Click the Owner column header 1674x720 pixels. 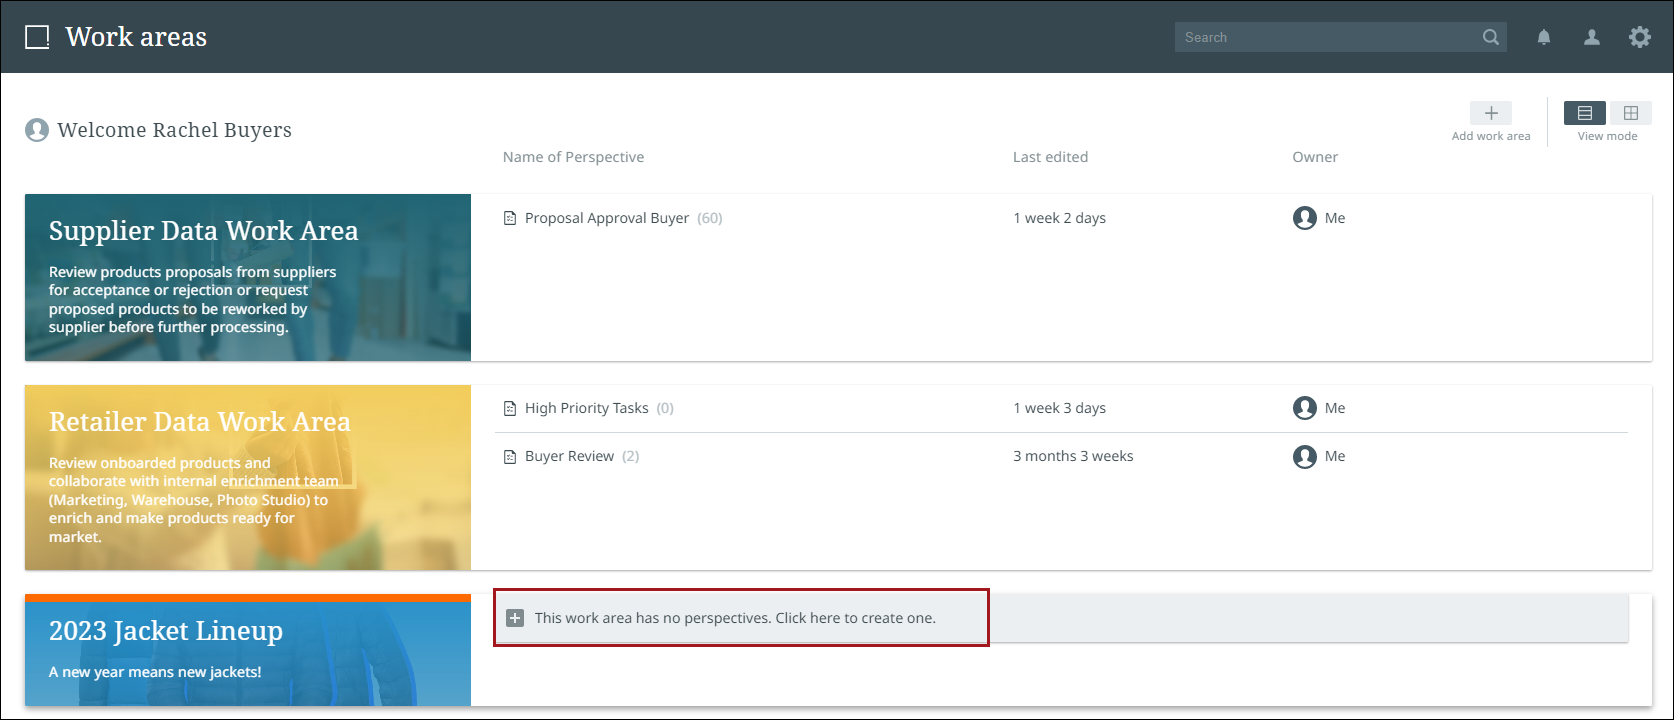1315,157
